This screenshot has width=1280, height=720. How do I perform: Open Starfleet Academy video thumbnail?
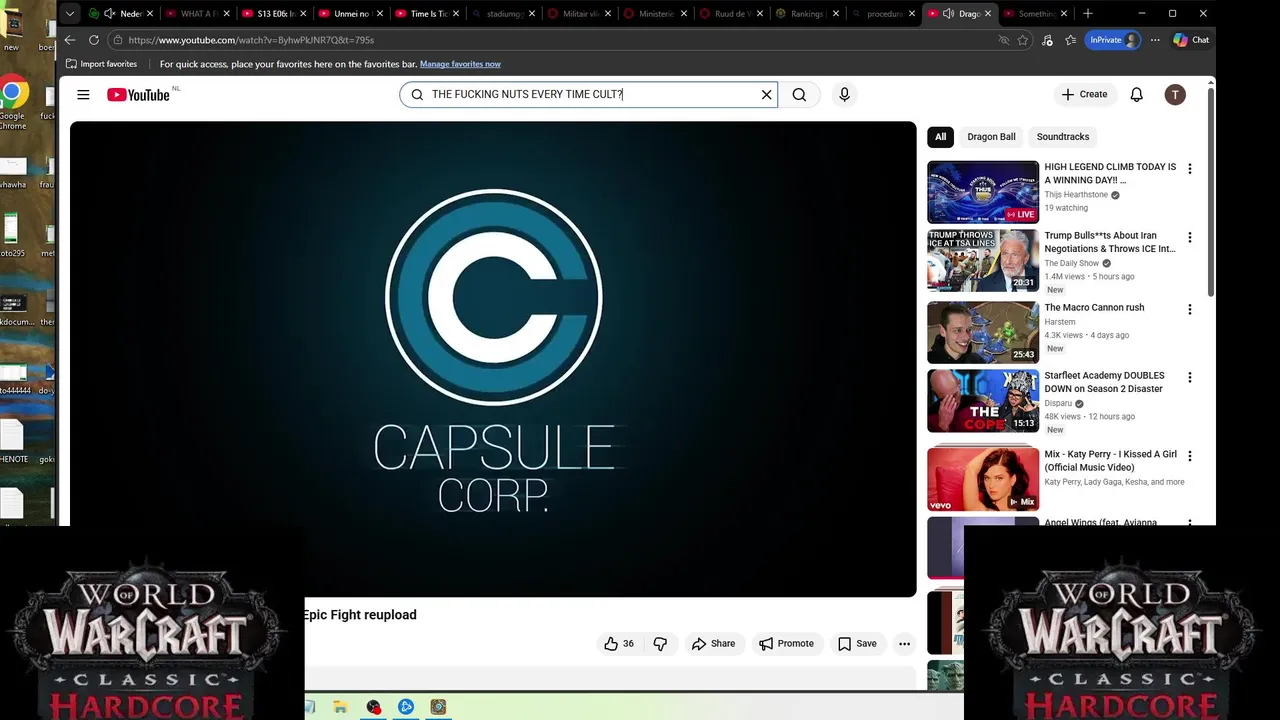pyautogui.click(x=983, y=401)
